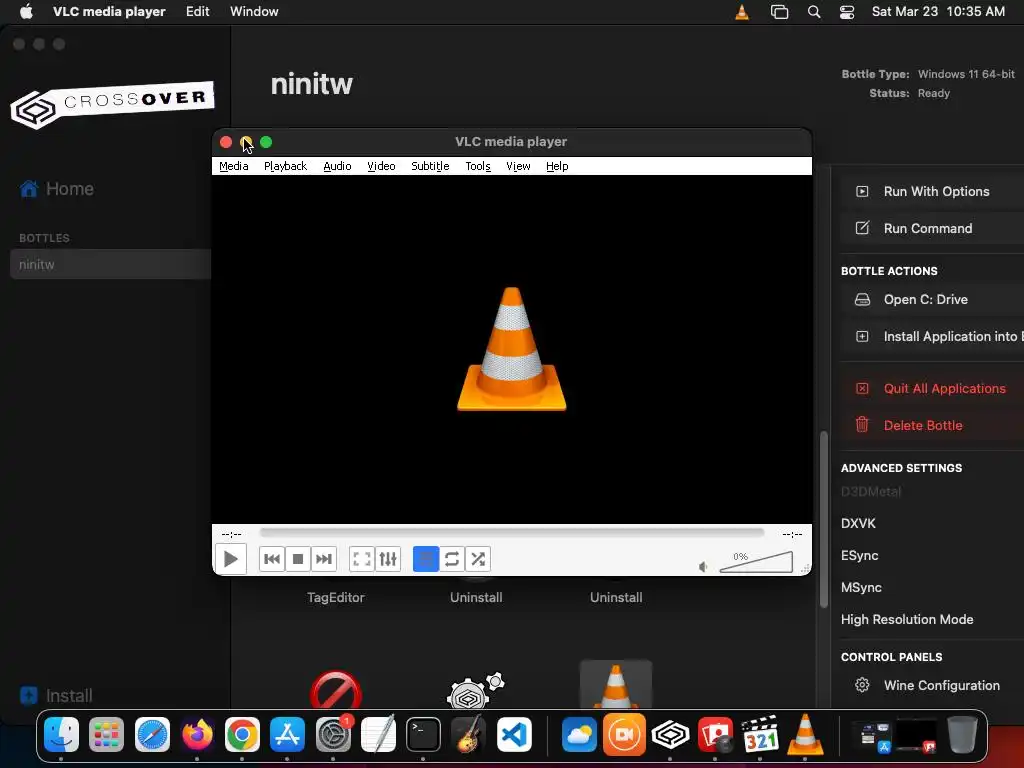Screen dimensions: 1024x768
Task: Open the Media menu in VLC
Action: 234,166
